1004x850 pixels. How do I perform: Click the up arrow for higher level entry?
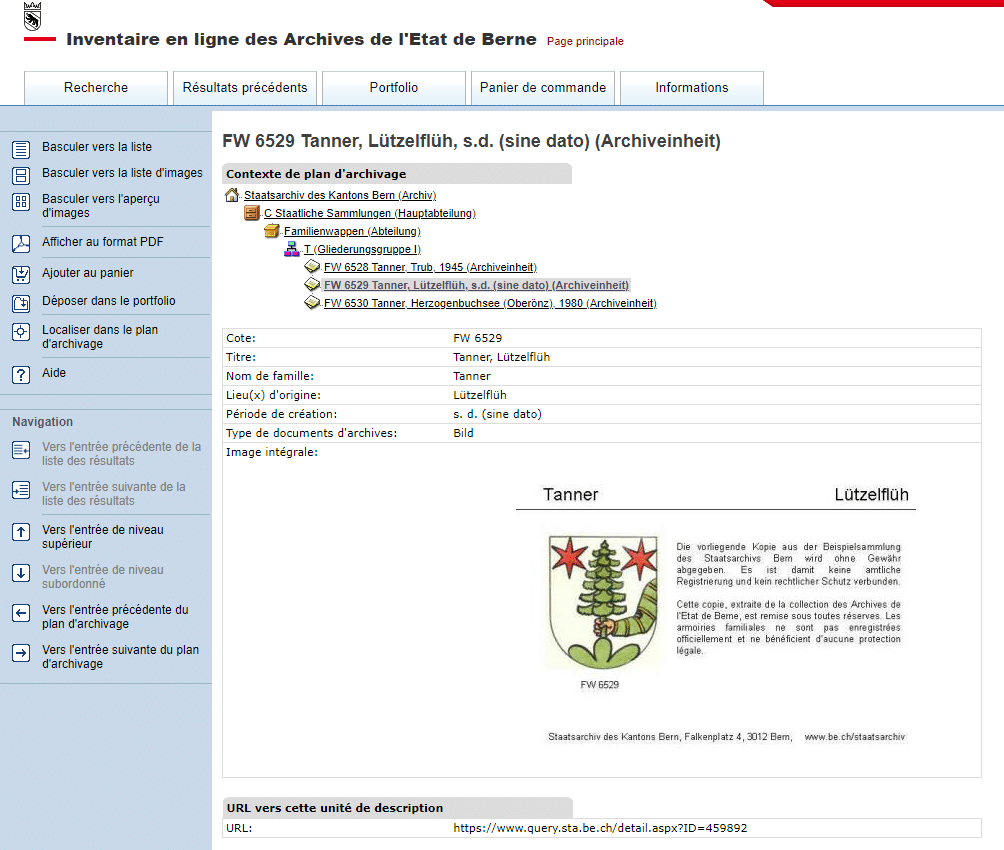click(21, 532)
